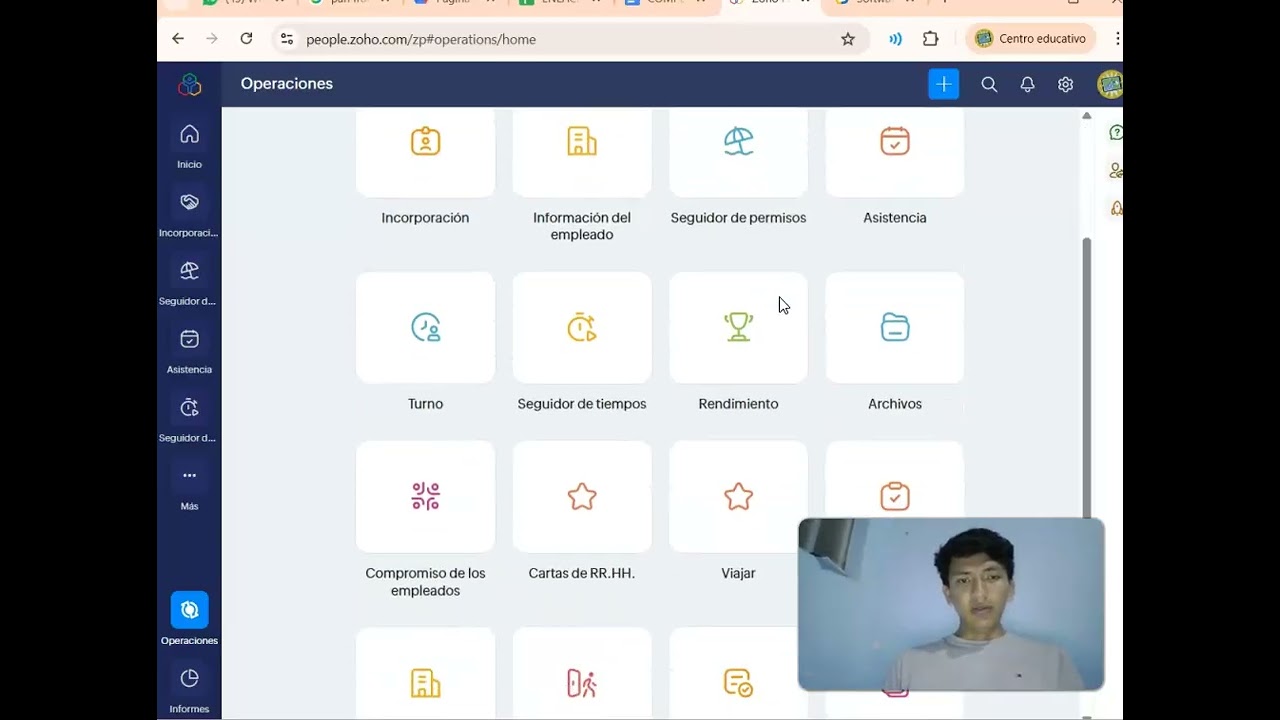The height and width of the screenshot is (720, 1280).
Task: Open the browser extensions puzzle icon
Action: tap(930, 39)
